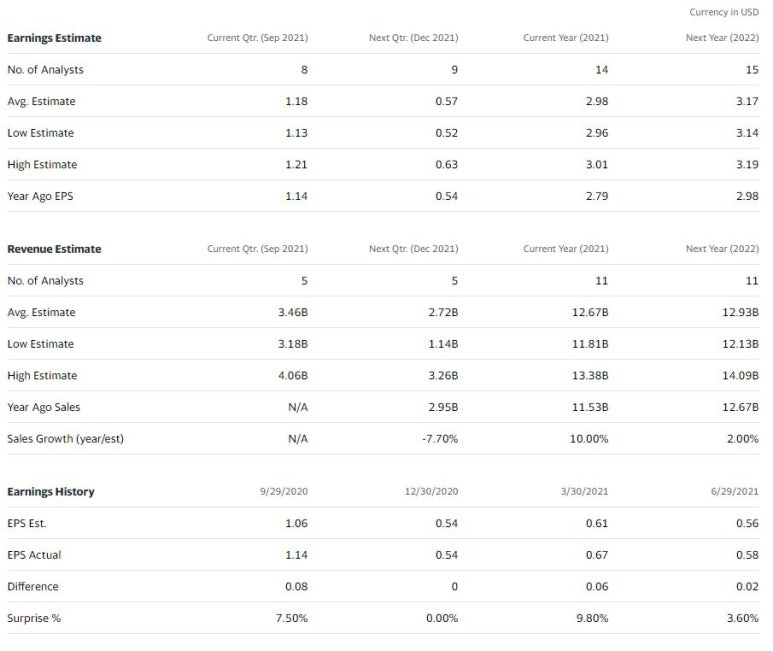Click the Currency in USD label
Viewport: 773px width, 651px height.
pos(724,12)
